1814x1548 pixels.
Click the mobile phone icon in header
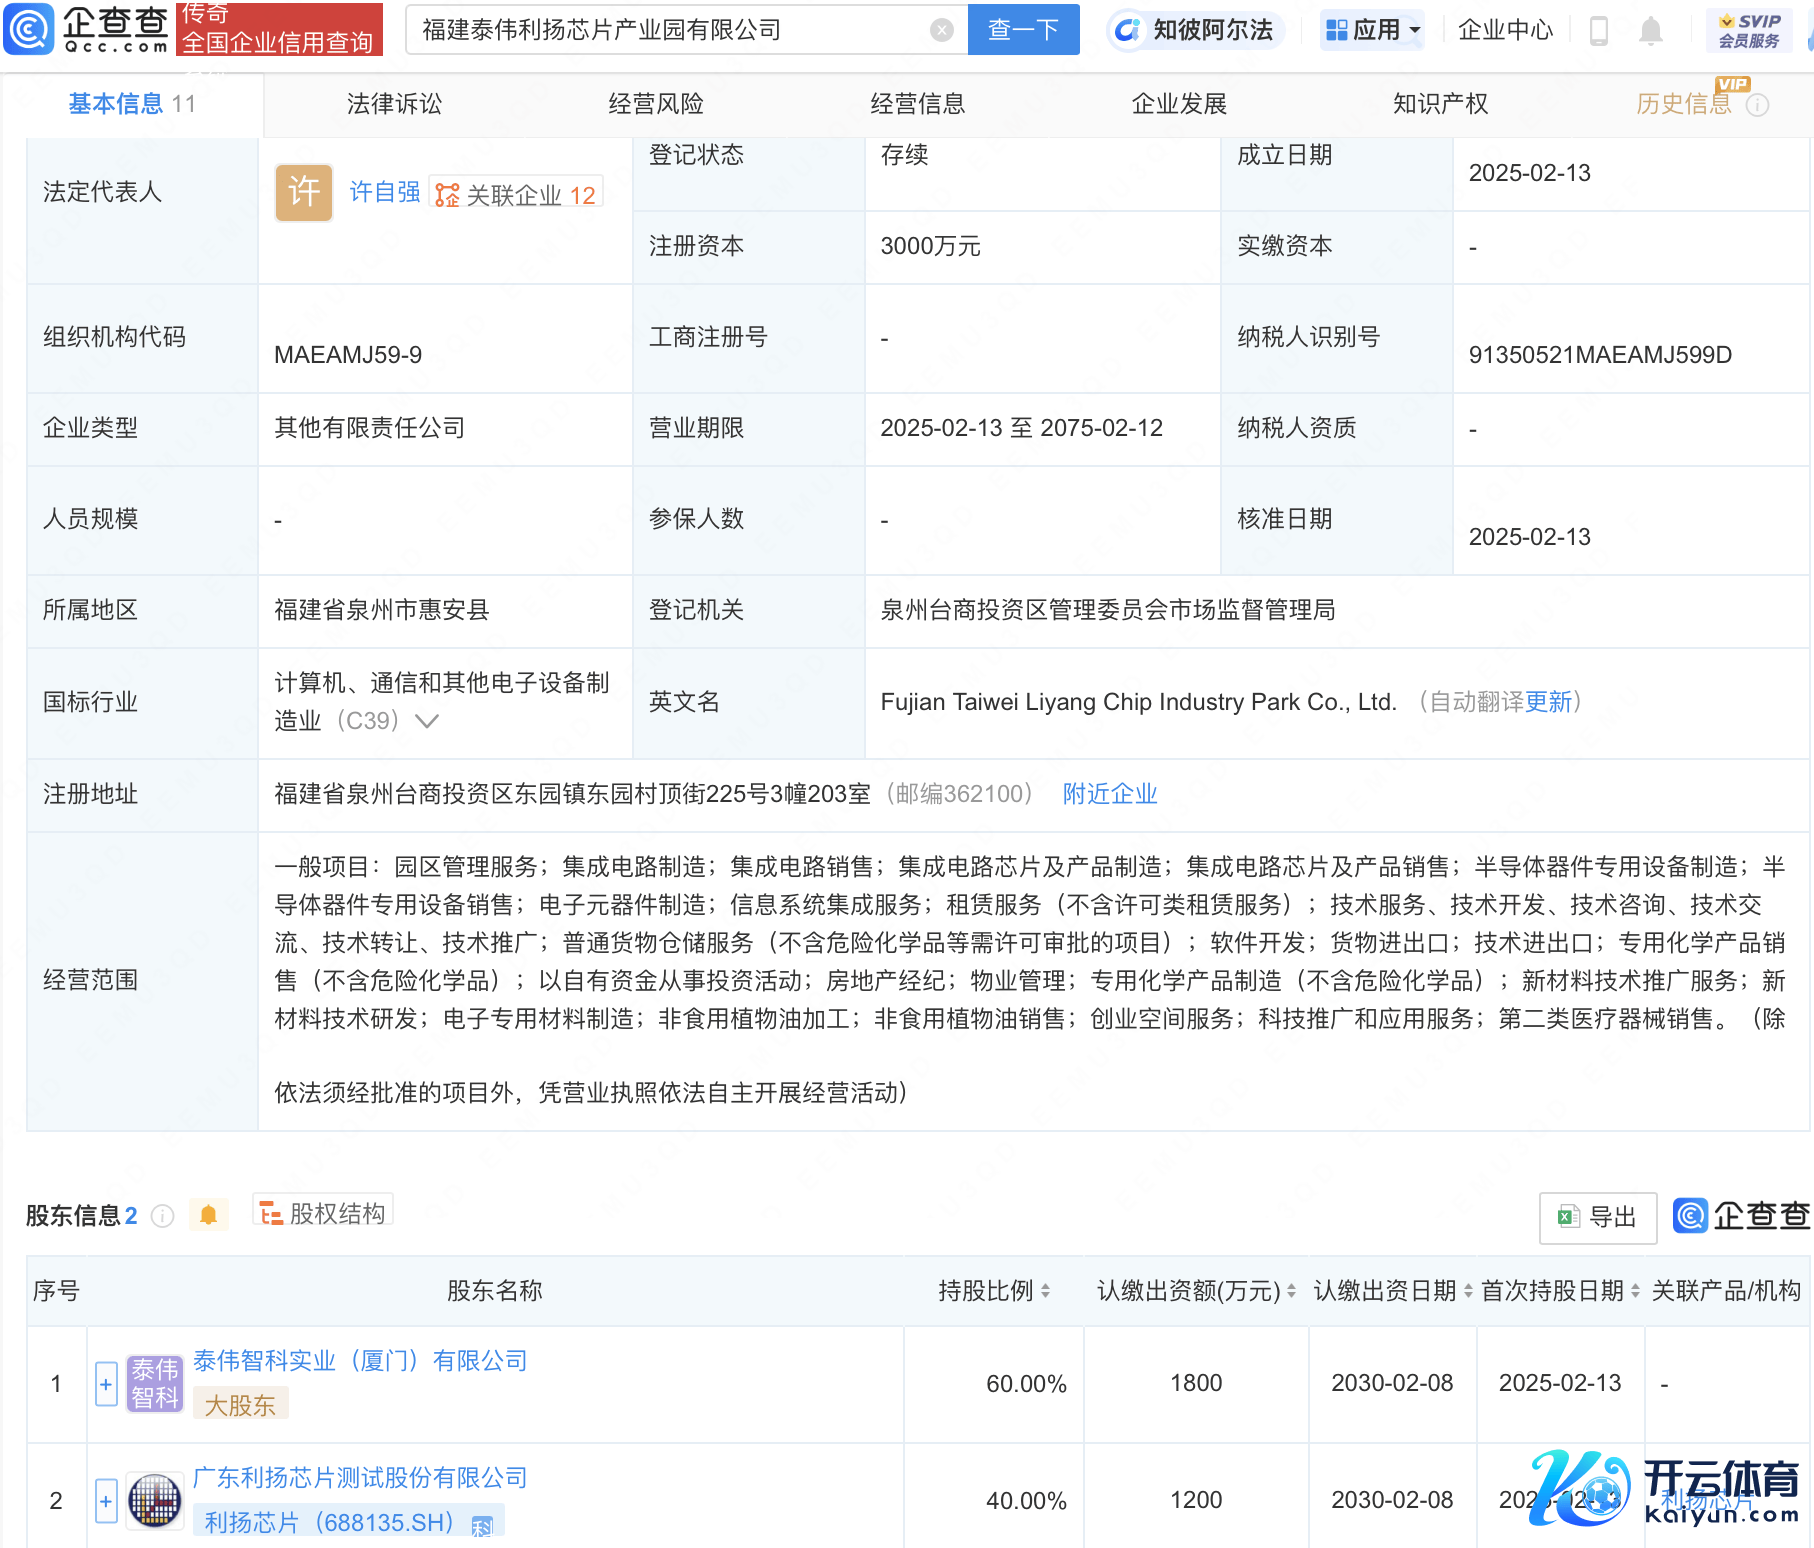1598,31
